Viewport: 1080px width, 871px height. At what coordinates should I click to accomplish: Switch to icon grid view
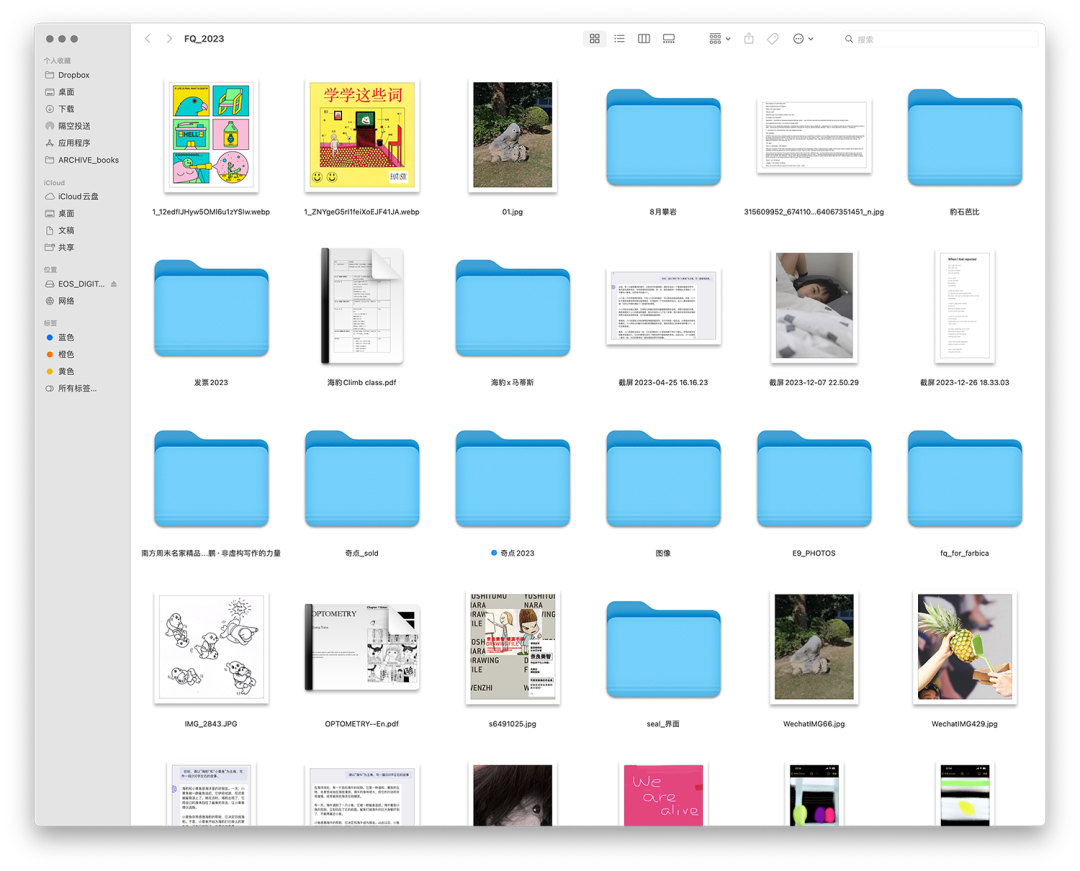(x=594, y=39)
